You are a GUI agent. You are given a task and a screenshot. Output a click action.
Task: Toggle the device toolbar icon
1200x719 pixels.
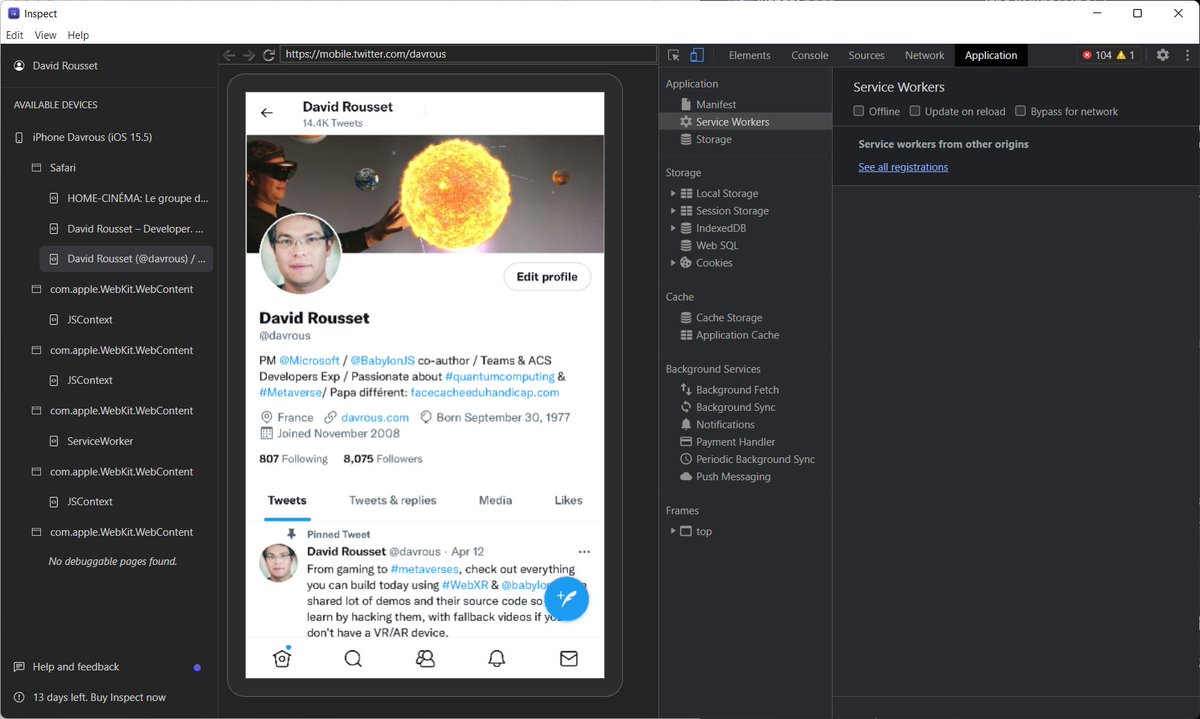697,55
